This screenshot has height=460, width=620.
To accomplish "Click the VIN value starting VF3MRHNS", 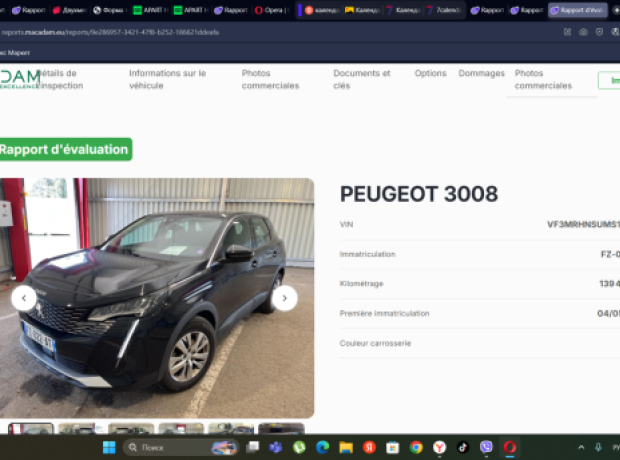I will 583,225.
